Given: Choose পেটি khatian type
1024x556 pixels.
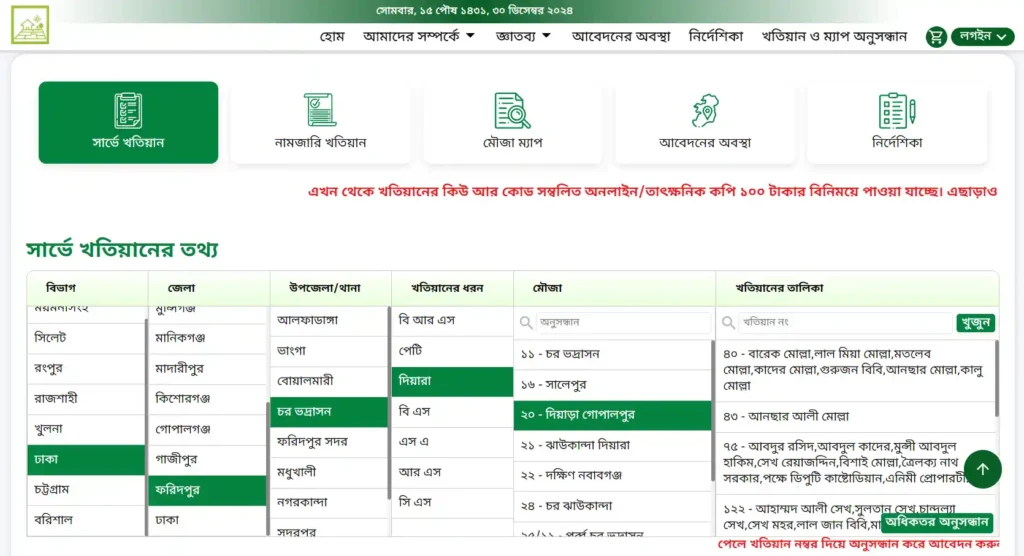Looking at the screenshot, I should tap(452, 351).
